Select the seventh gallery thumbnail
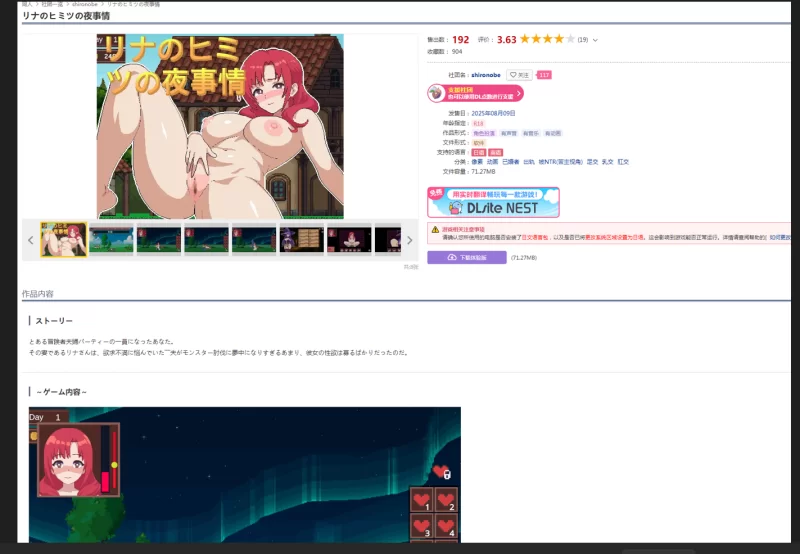The image size is (800, 554). (349, 239)
